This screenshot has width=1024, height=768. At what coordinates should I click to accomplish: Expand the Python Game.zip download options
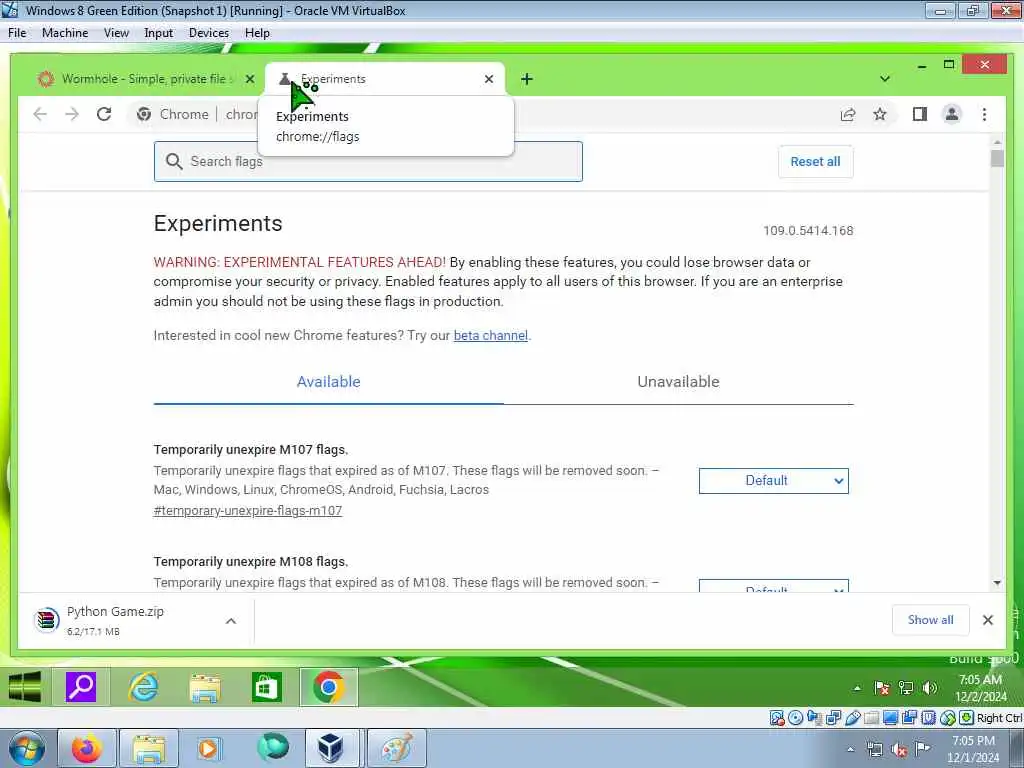coord(231,621)
